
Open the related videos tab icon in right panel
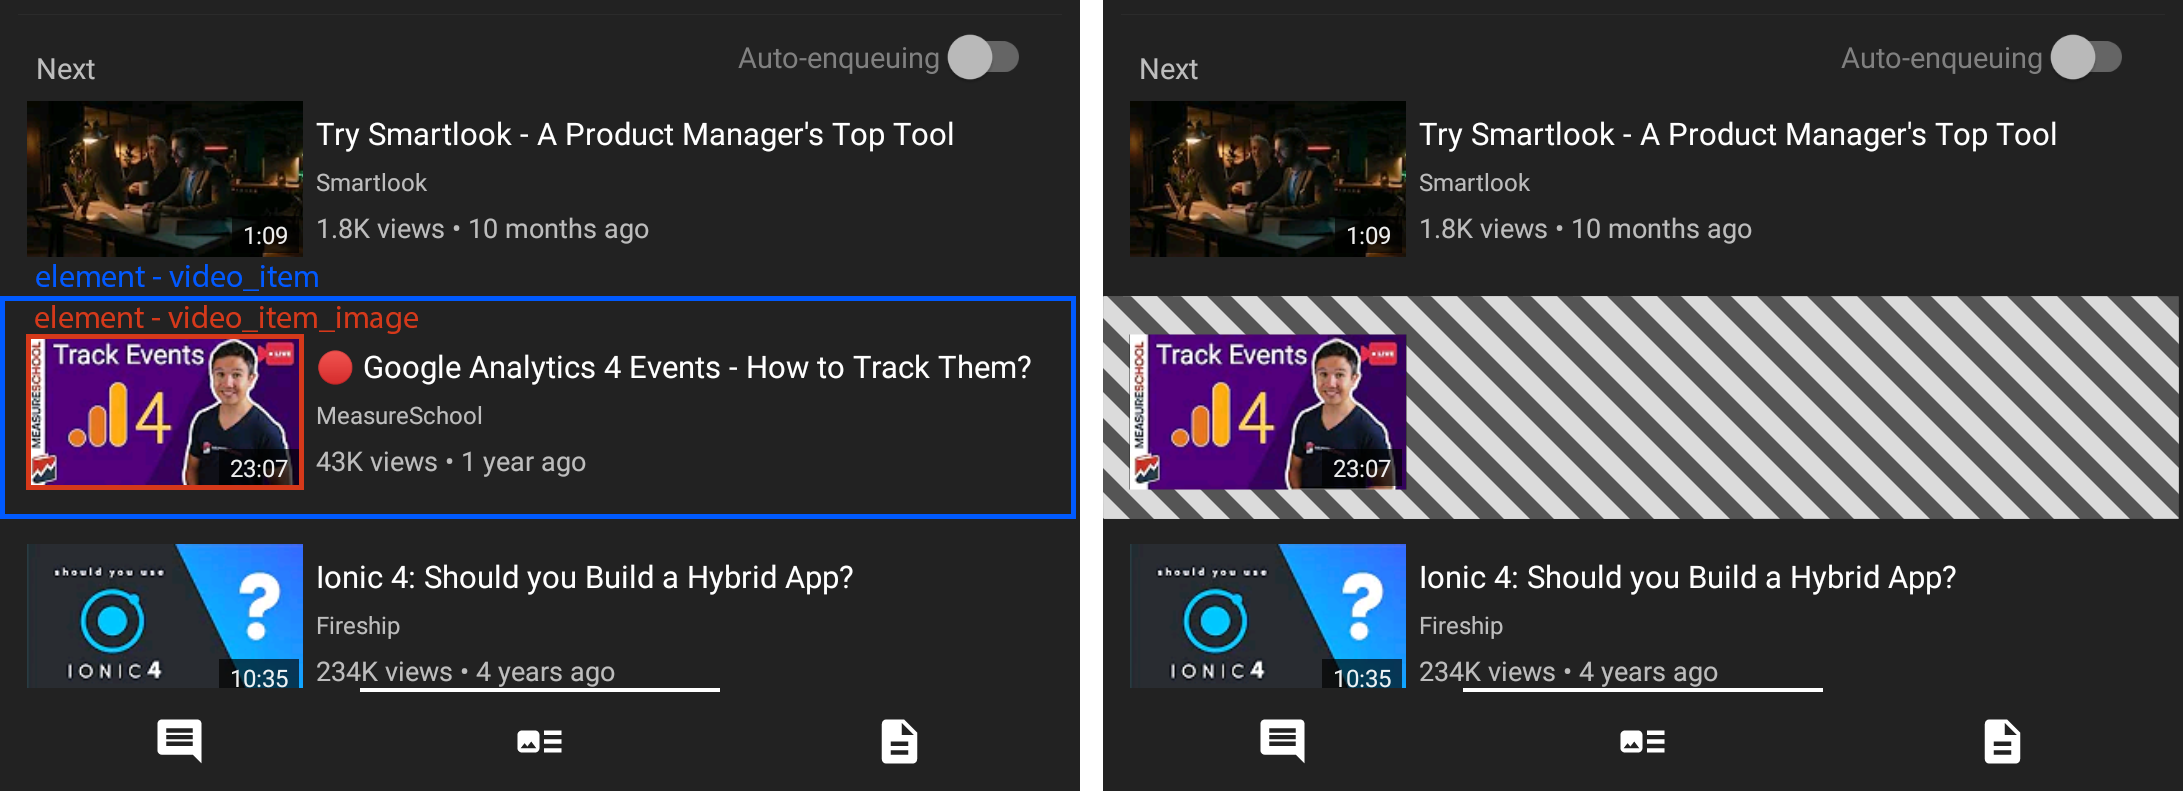(1643, 741)
